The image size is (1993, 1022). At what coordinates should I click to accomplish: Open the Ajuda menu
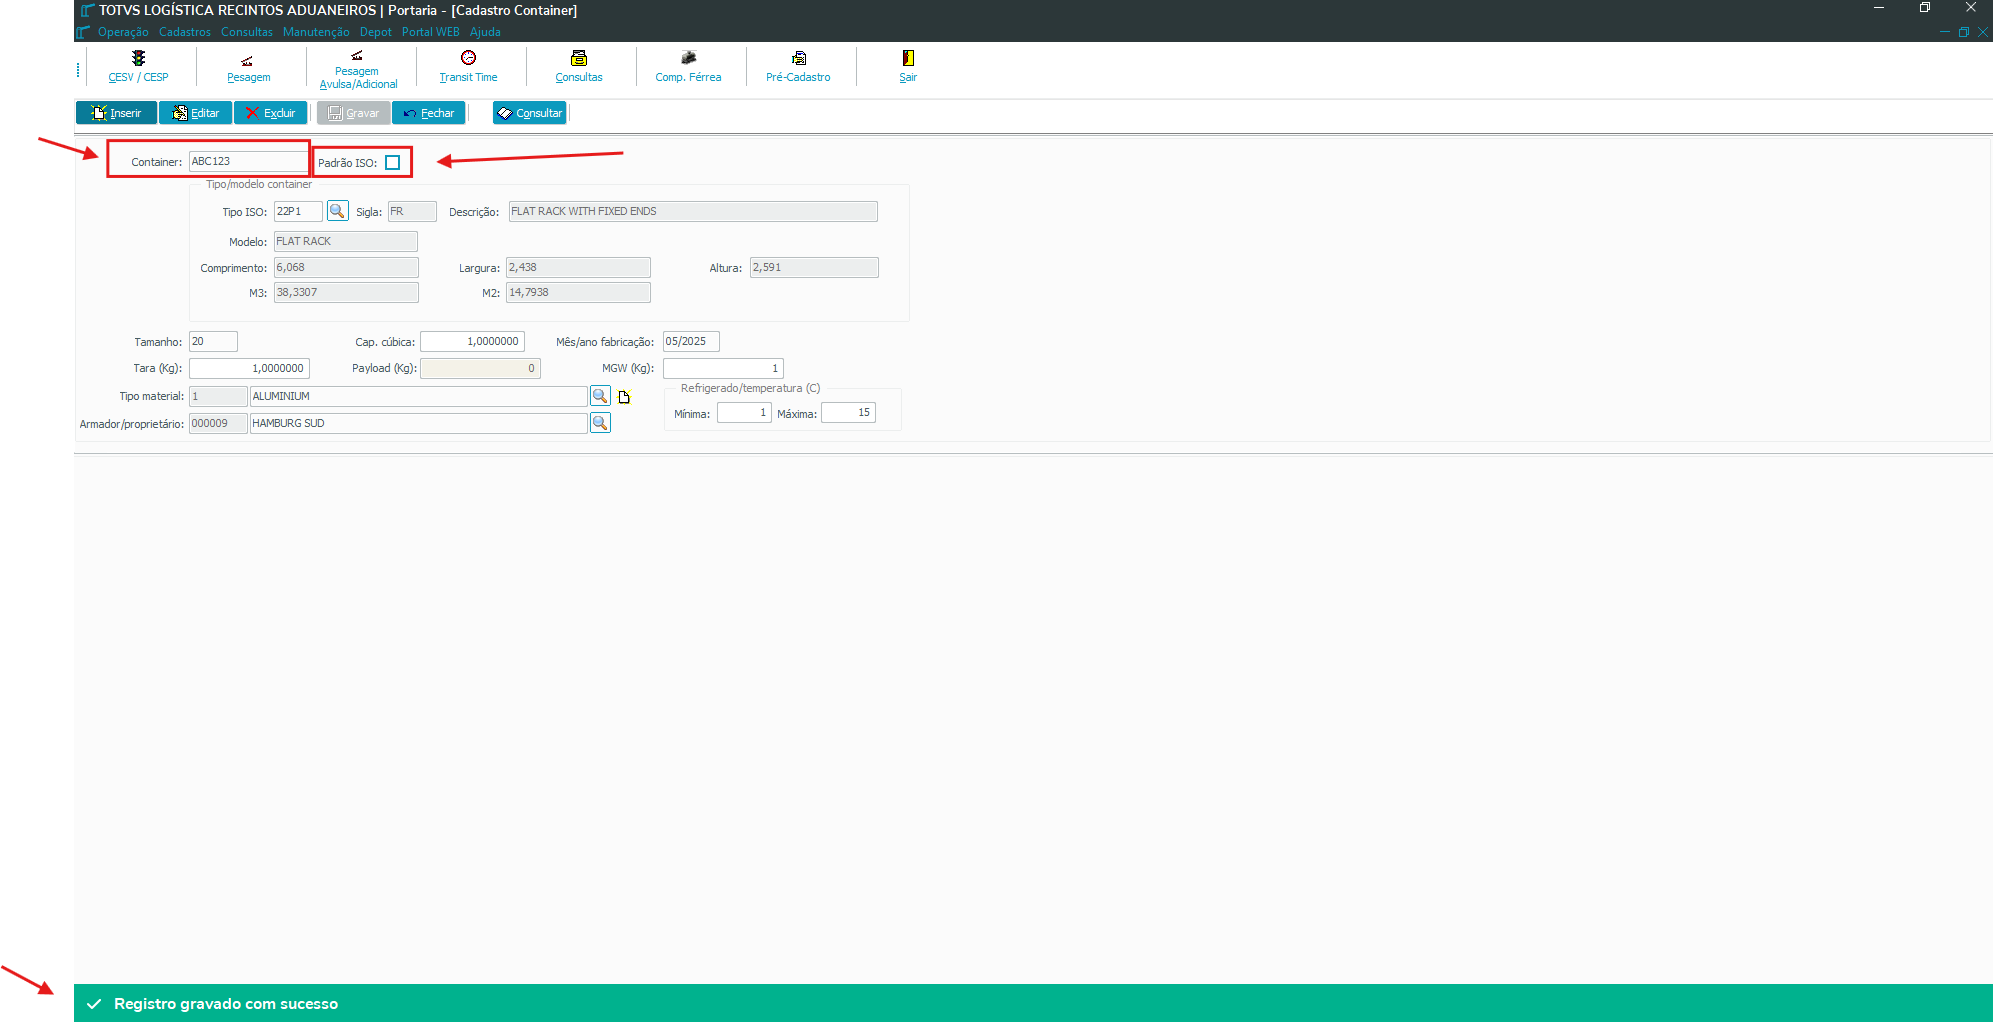pos(485,32)
